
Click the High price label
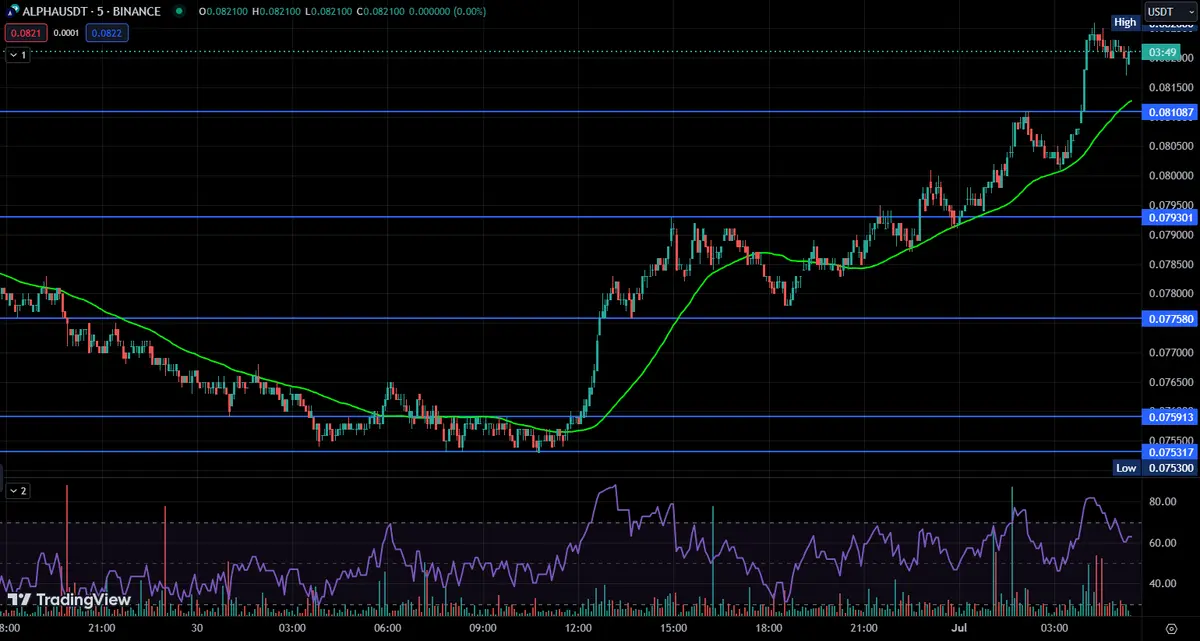(1125, 22)
